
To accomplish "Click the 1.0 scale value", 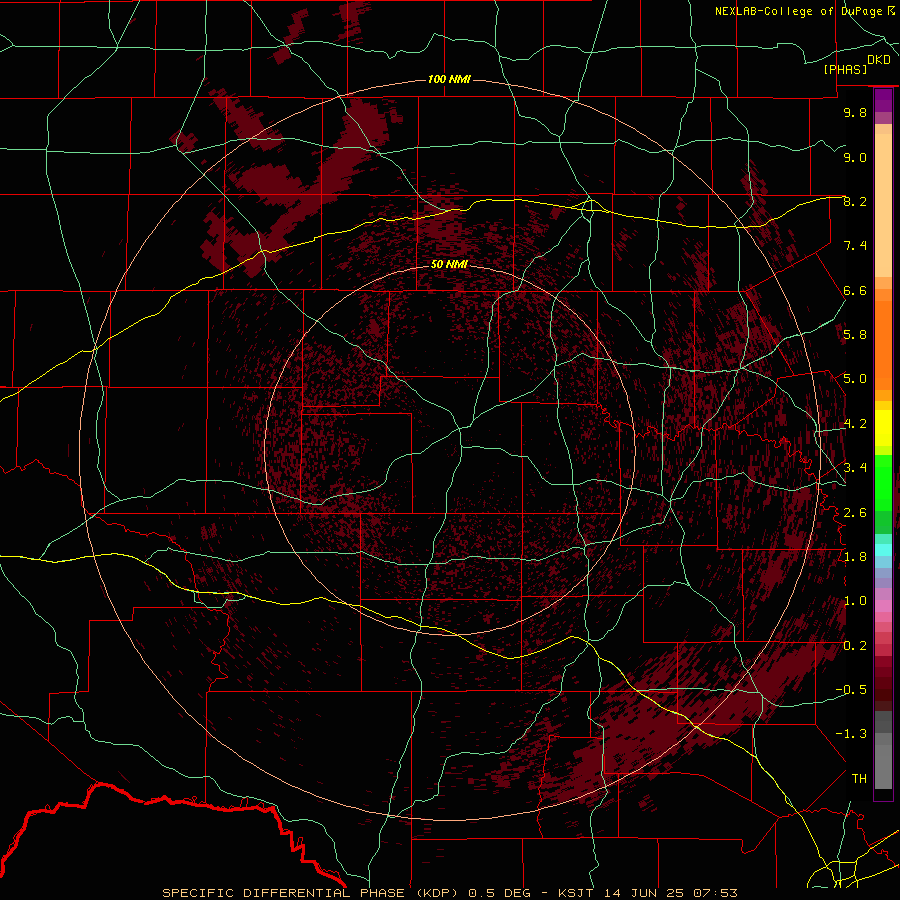I will click(x=855, y=601).
